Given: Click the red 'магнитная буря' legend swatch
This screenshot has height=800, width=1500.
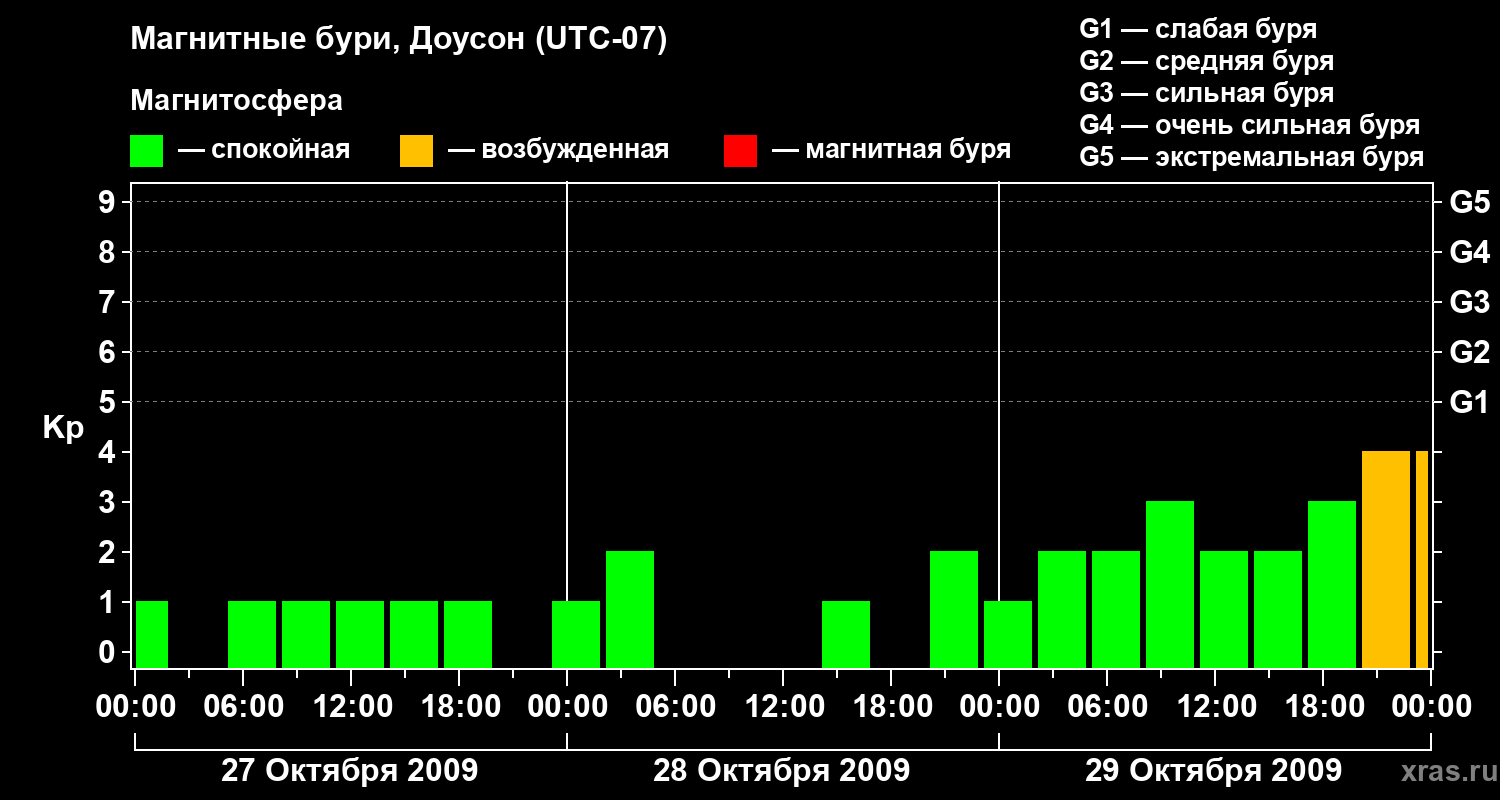Looking at the screenshot, I should click(740, 151).
